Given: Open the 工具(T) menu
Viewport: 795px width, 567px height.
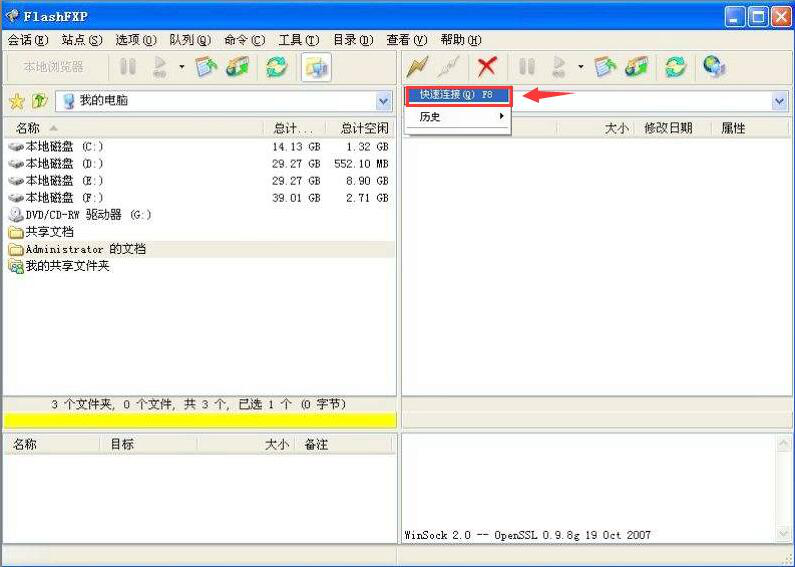Looking at the screenshot, I should pos(299,40).
